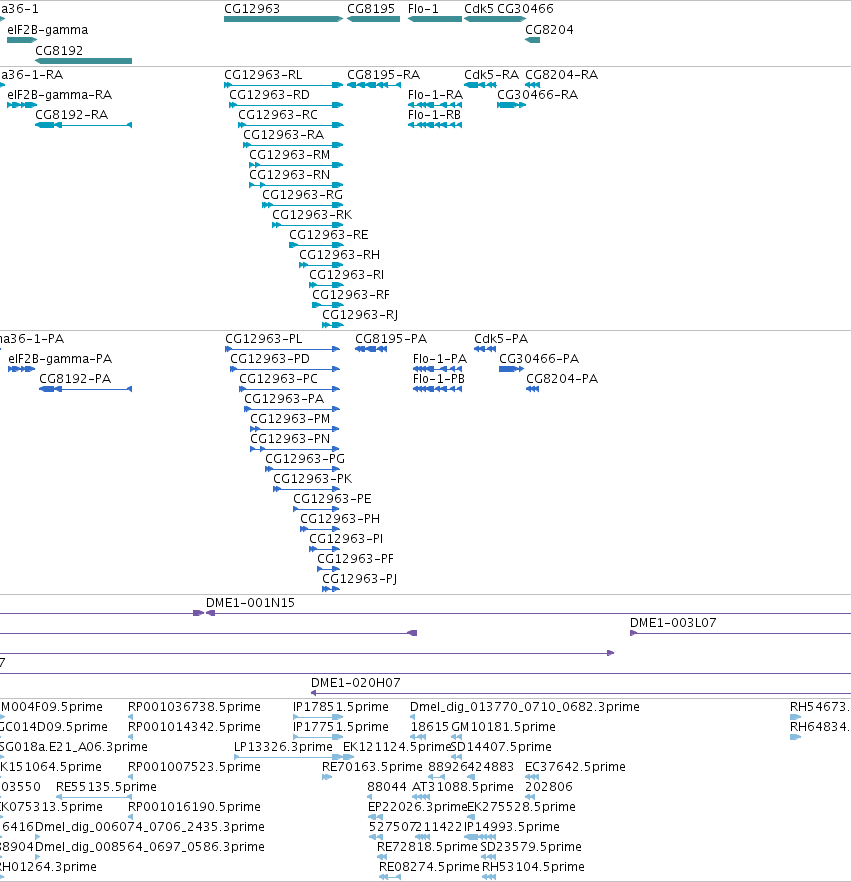
Task: Click the AT31088.5prime EST label
Action: 462,786
